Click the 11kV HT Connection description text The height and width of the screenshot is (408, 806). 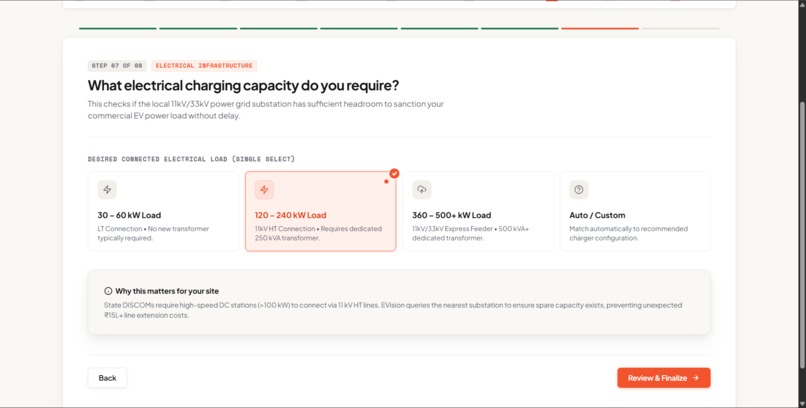318,233
